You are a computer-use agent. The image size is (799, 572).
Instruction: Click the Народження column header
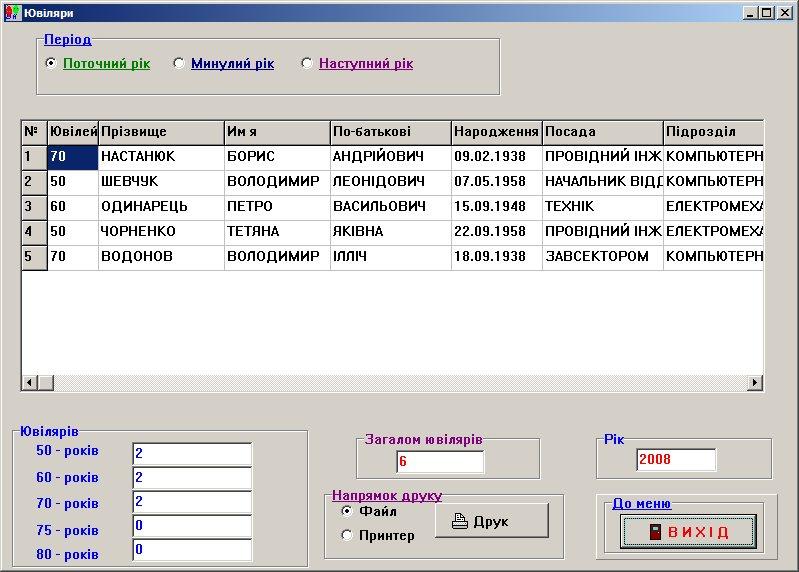497,132
